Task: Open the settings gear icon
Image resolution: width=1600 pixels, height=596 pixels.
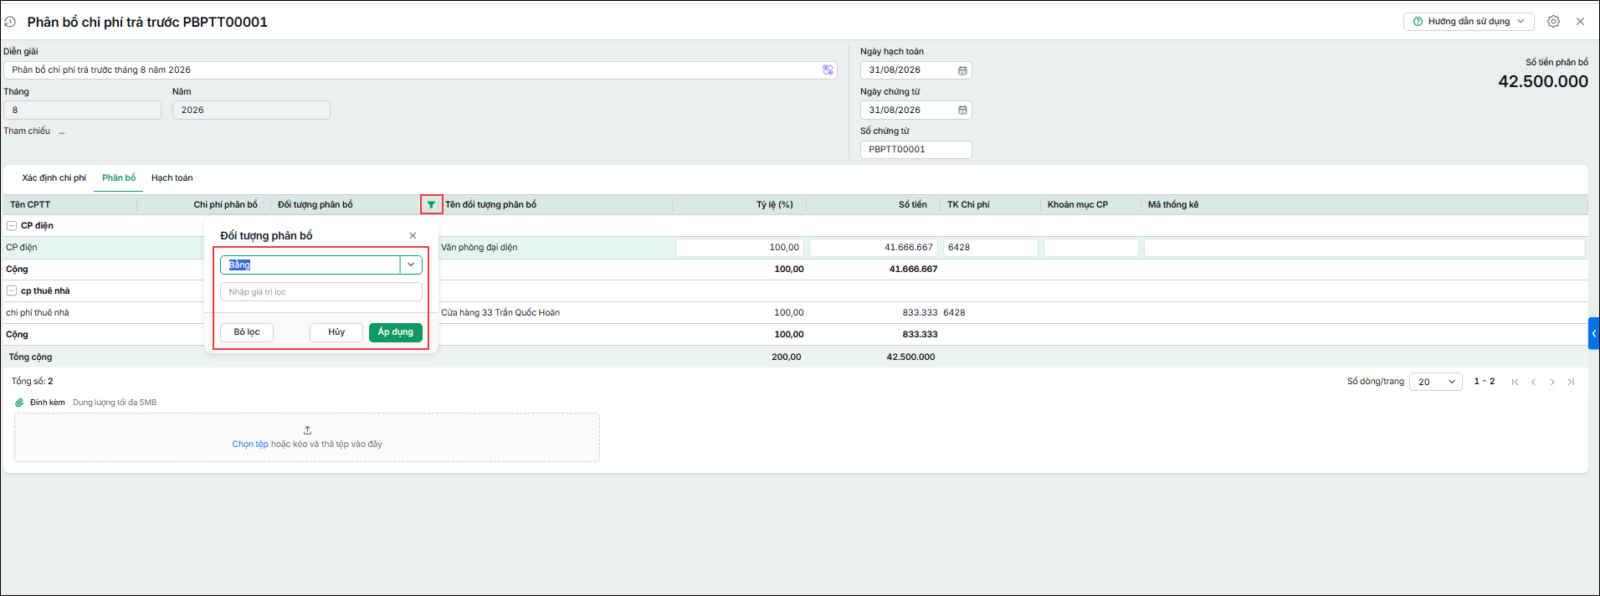Action: [1553, 21]
